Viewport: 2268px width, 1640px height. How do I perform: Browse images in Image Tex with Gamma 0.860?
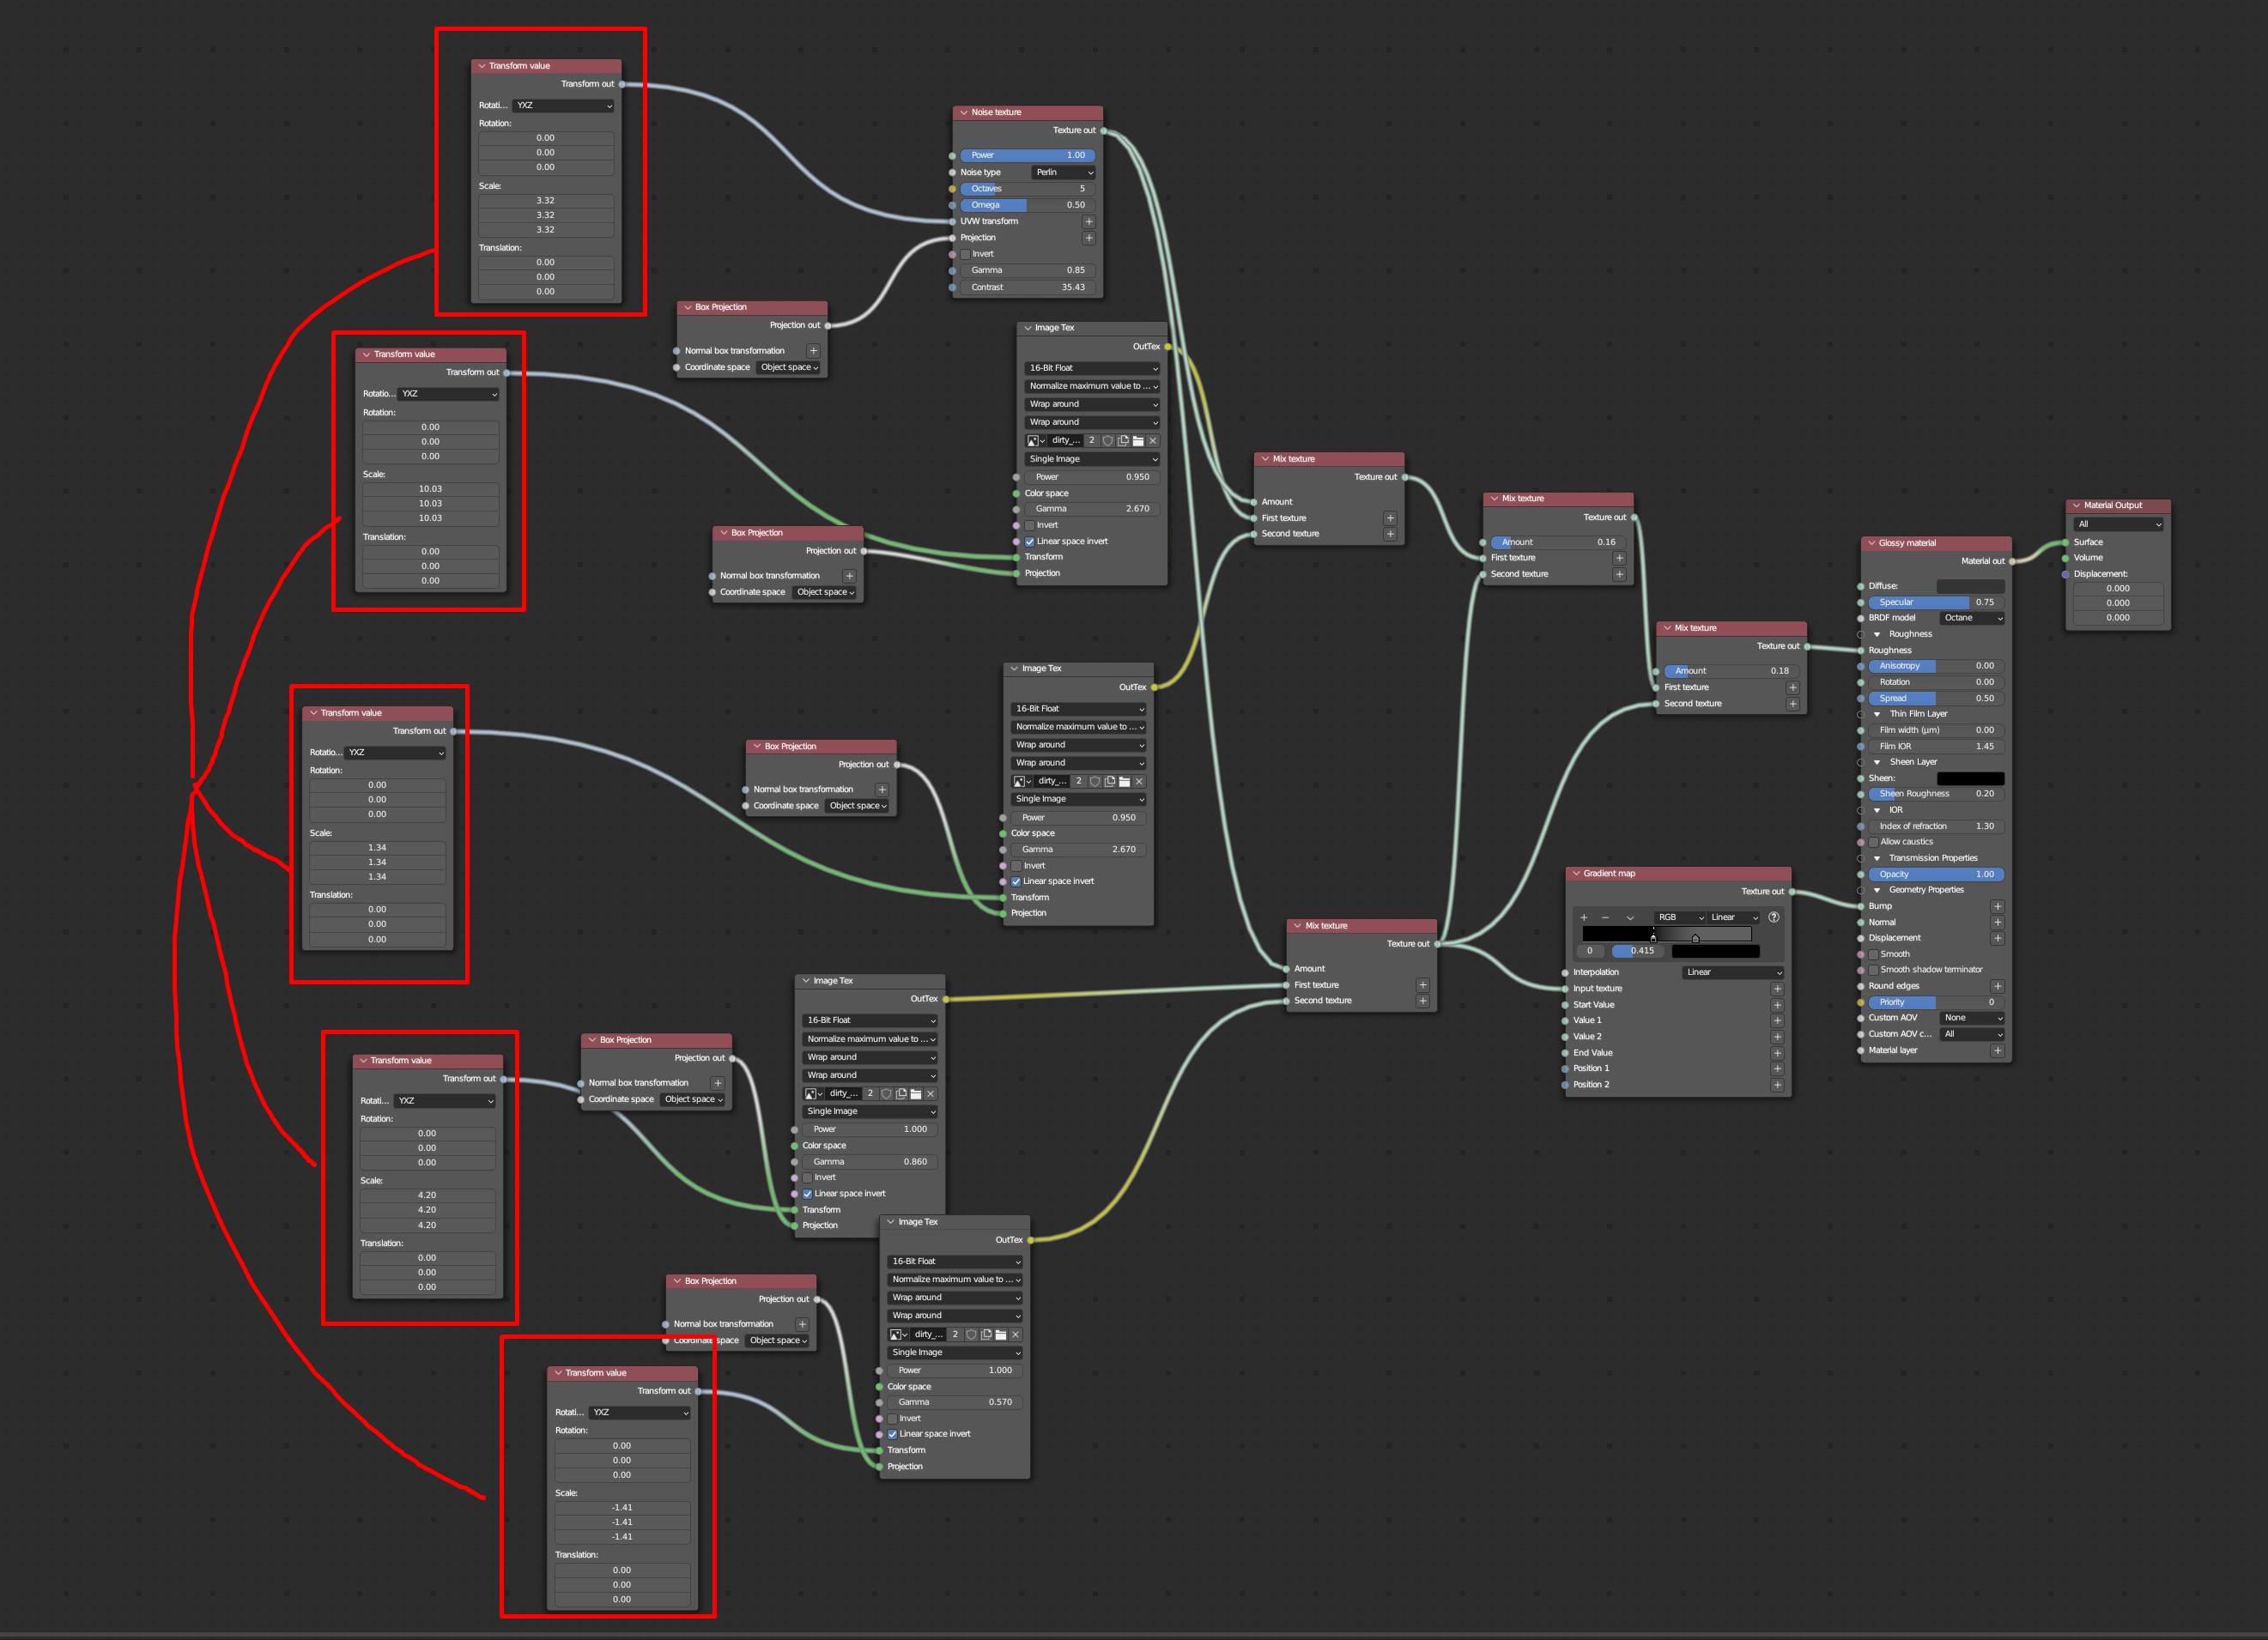point(814,1094)
